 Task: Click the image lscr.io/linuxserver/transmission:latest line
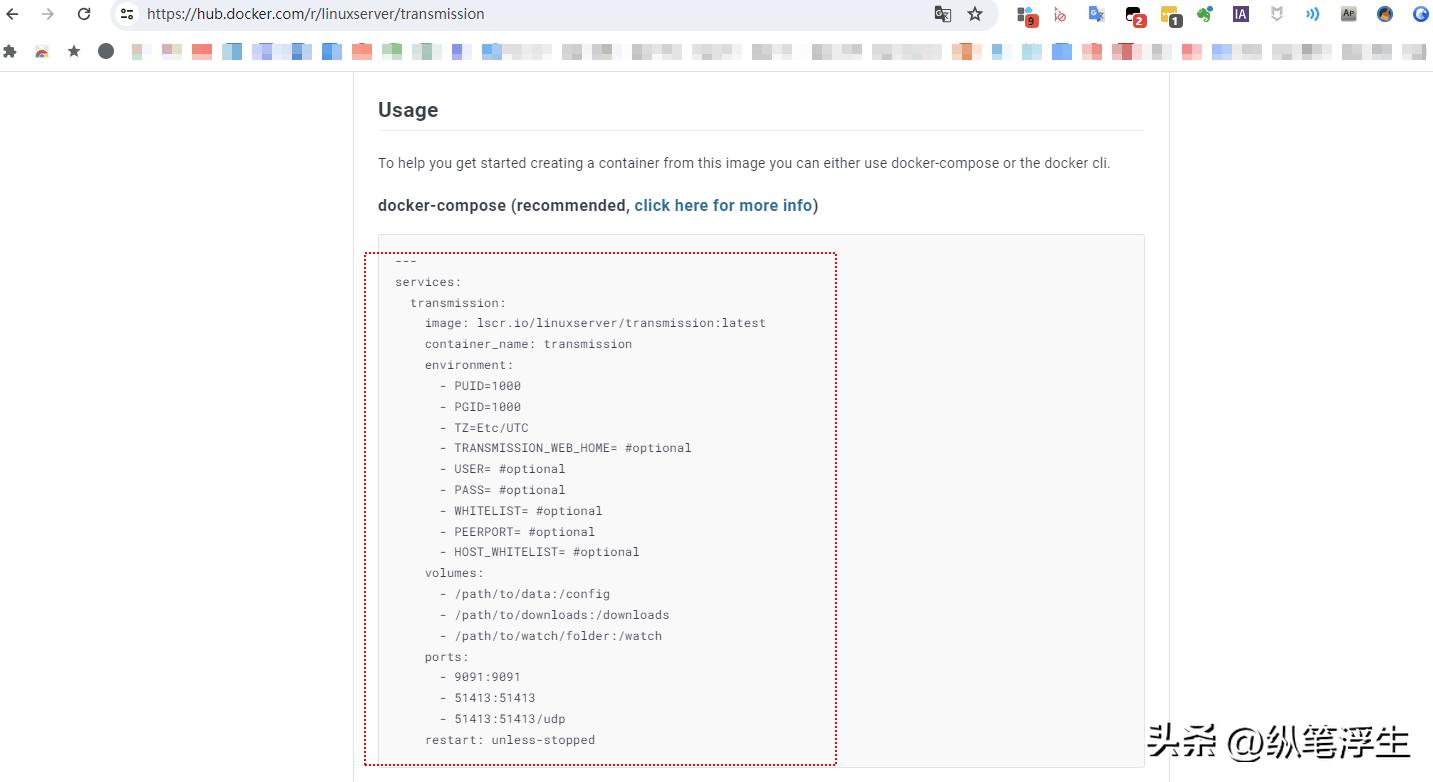coord(595,323)
